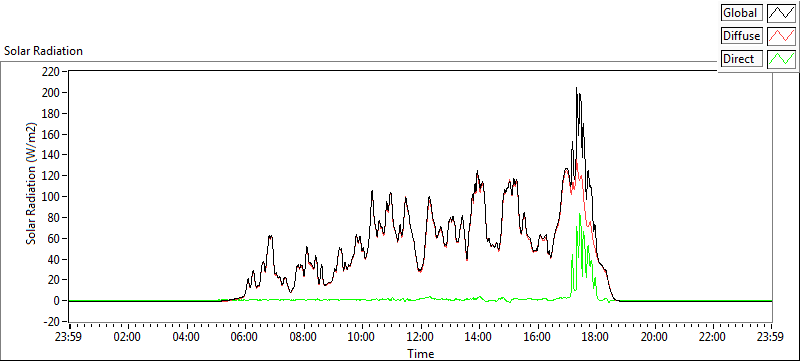
Task: Click the 0 y-axis tick label
Action: click(x=58, y=301)
